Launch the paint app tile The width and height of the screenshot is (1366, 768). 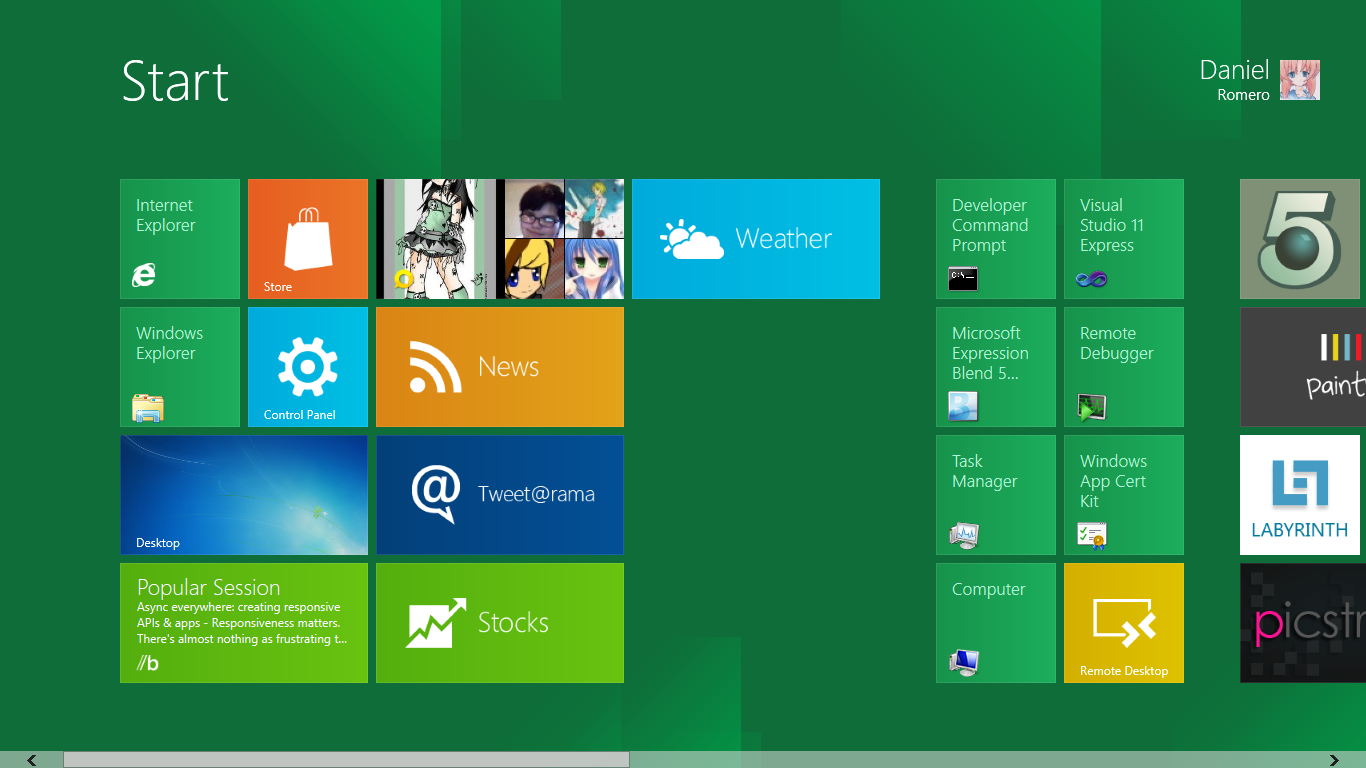(x=1303, y=367)
